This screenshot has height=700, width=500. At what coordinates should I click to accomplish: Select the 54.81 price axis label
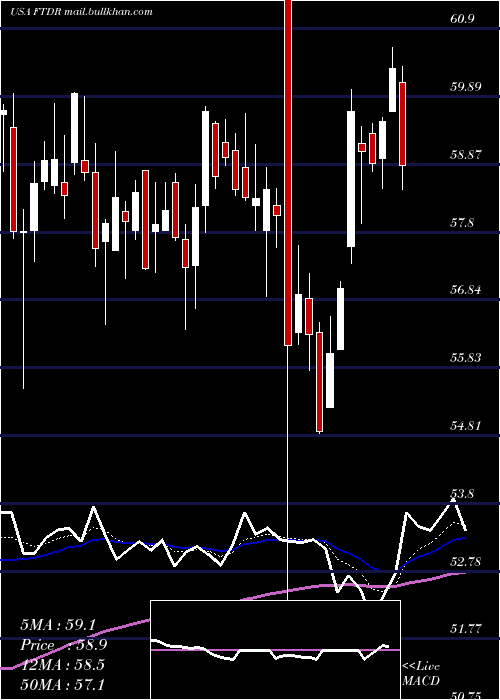(466, 426)
